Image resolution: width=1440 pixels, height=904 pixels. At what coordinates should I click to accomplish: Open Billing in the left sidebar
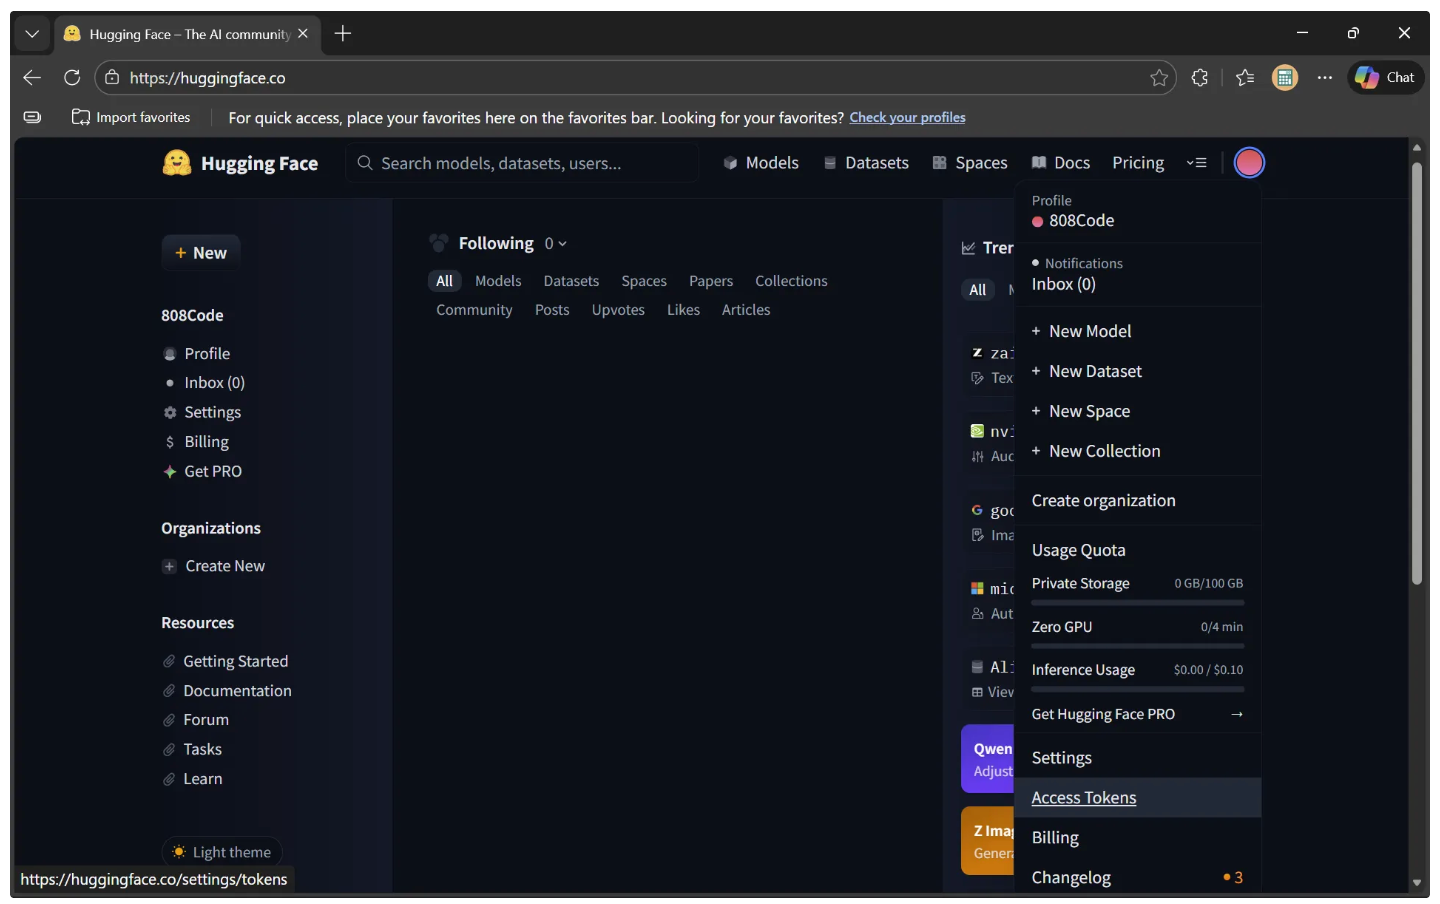point(196,442)
